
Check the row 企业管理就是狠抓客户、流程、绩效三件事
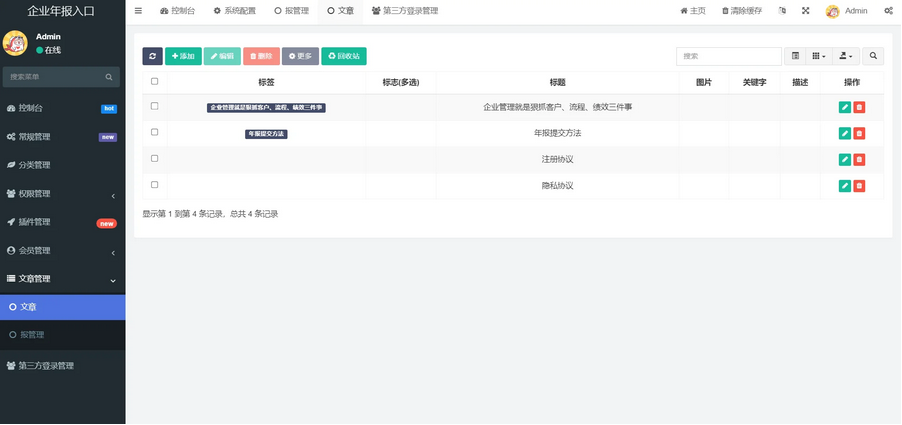(154, 106)
